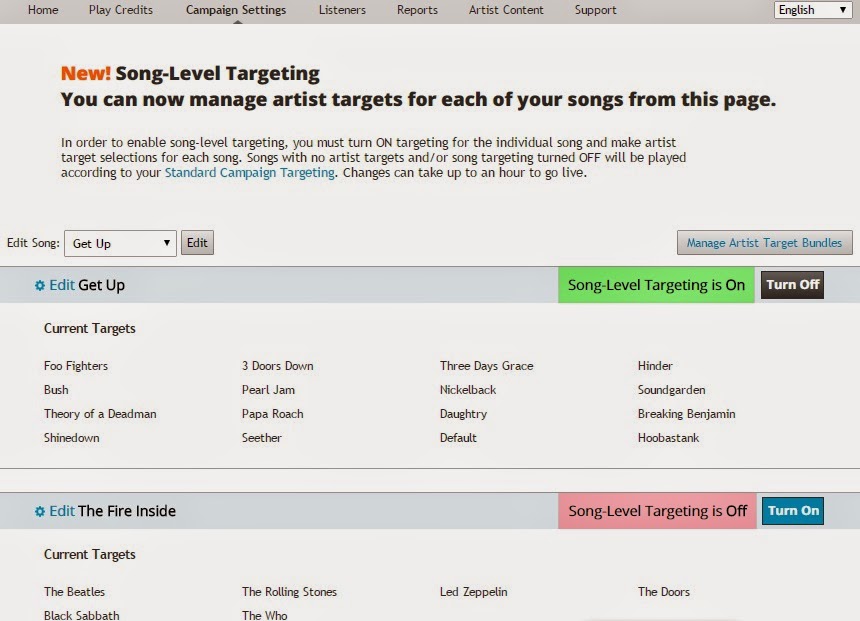Click the Edit link for Get Up
The image size is (860, 621).
point(62,285)
